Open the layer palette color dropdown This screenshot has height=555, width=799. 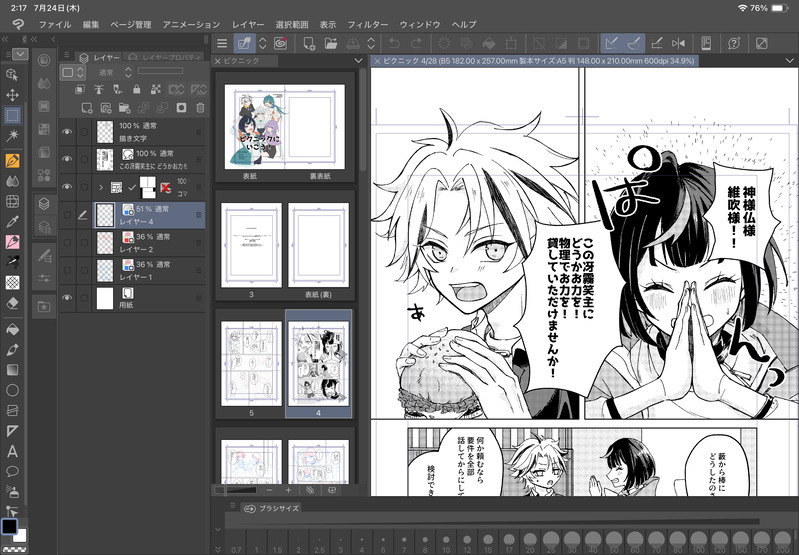tap(72, 72)
